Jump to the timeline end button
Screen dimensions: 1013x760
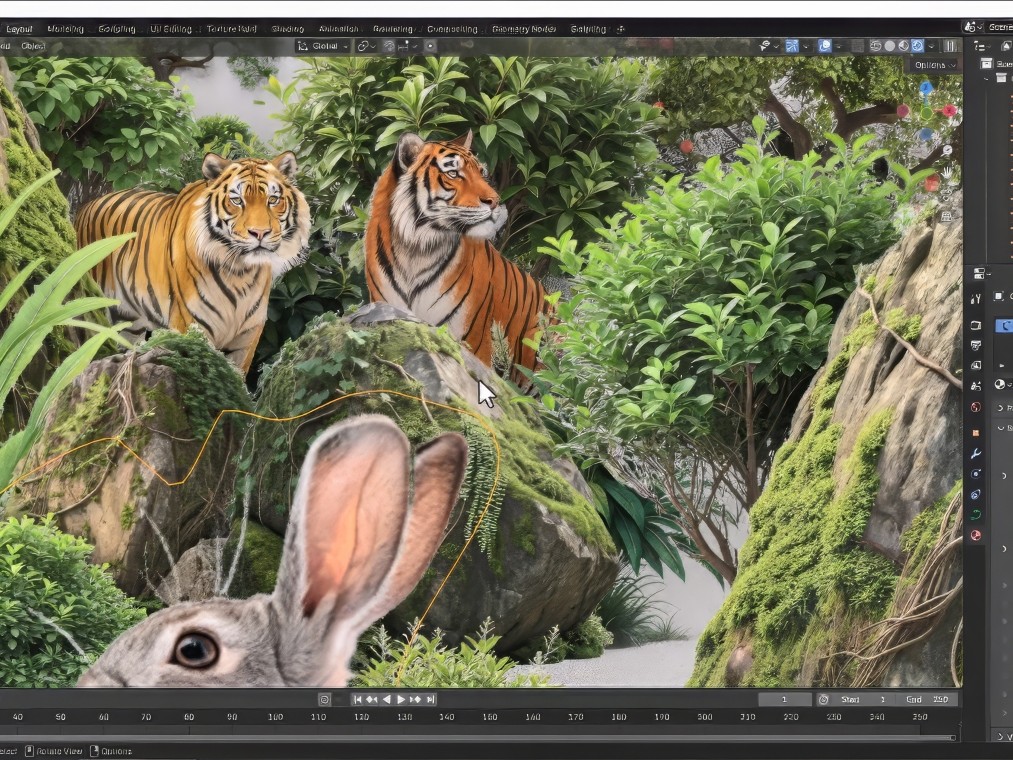coord(429,700)
